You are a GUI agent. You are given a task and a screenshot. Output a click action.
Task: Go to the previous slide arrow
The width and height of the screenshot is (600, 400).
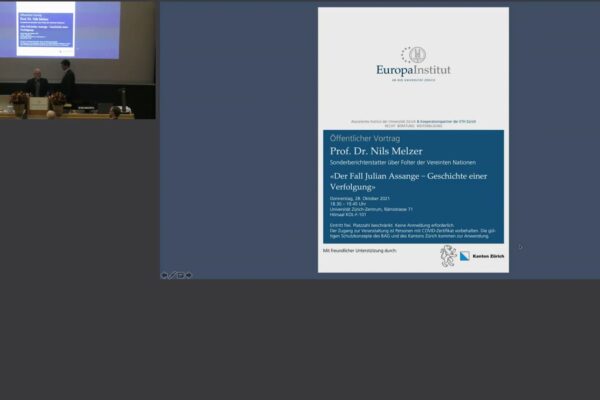coord(164,275)
